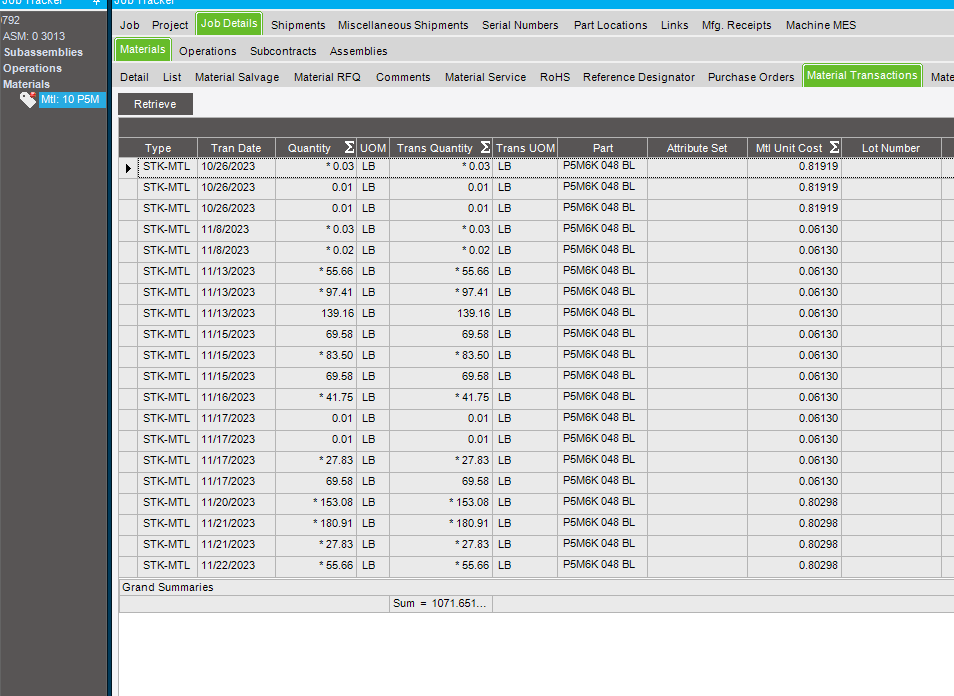
Task: Select the Materials sub-tab
Action: pyautogui.click(x=142, y=49)
